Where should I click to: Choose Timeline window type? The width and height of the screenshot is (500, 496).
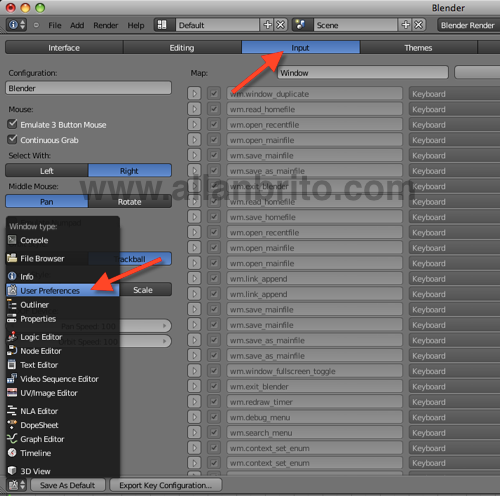(x=62, y=453)
